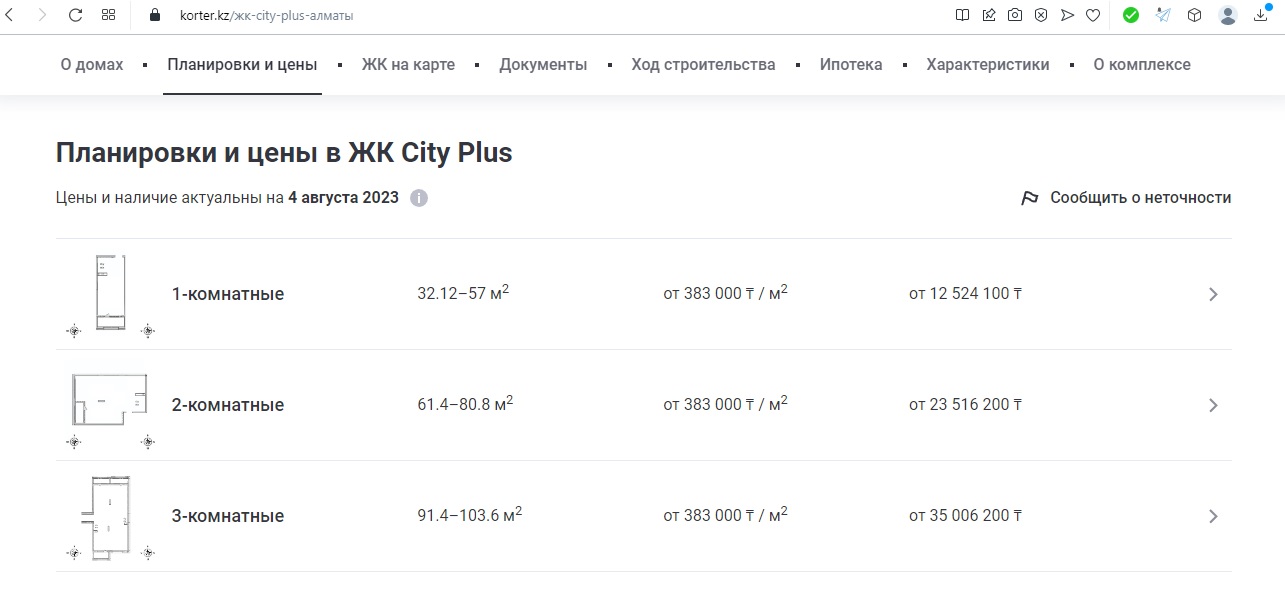The width and height of the screenshot is (1285, 597).
Task: Switch to the Характеристики tab
Action: pyautogui.click(x=988, y=64)
